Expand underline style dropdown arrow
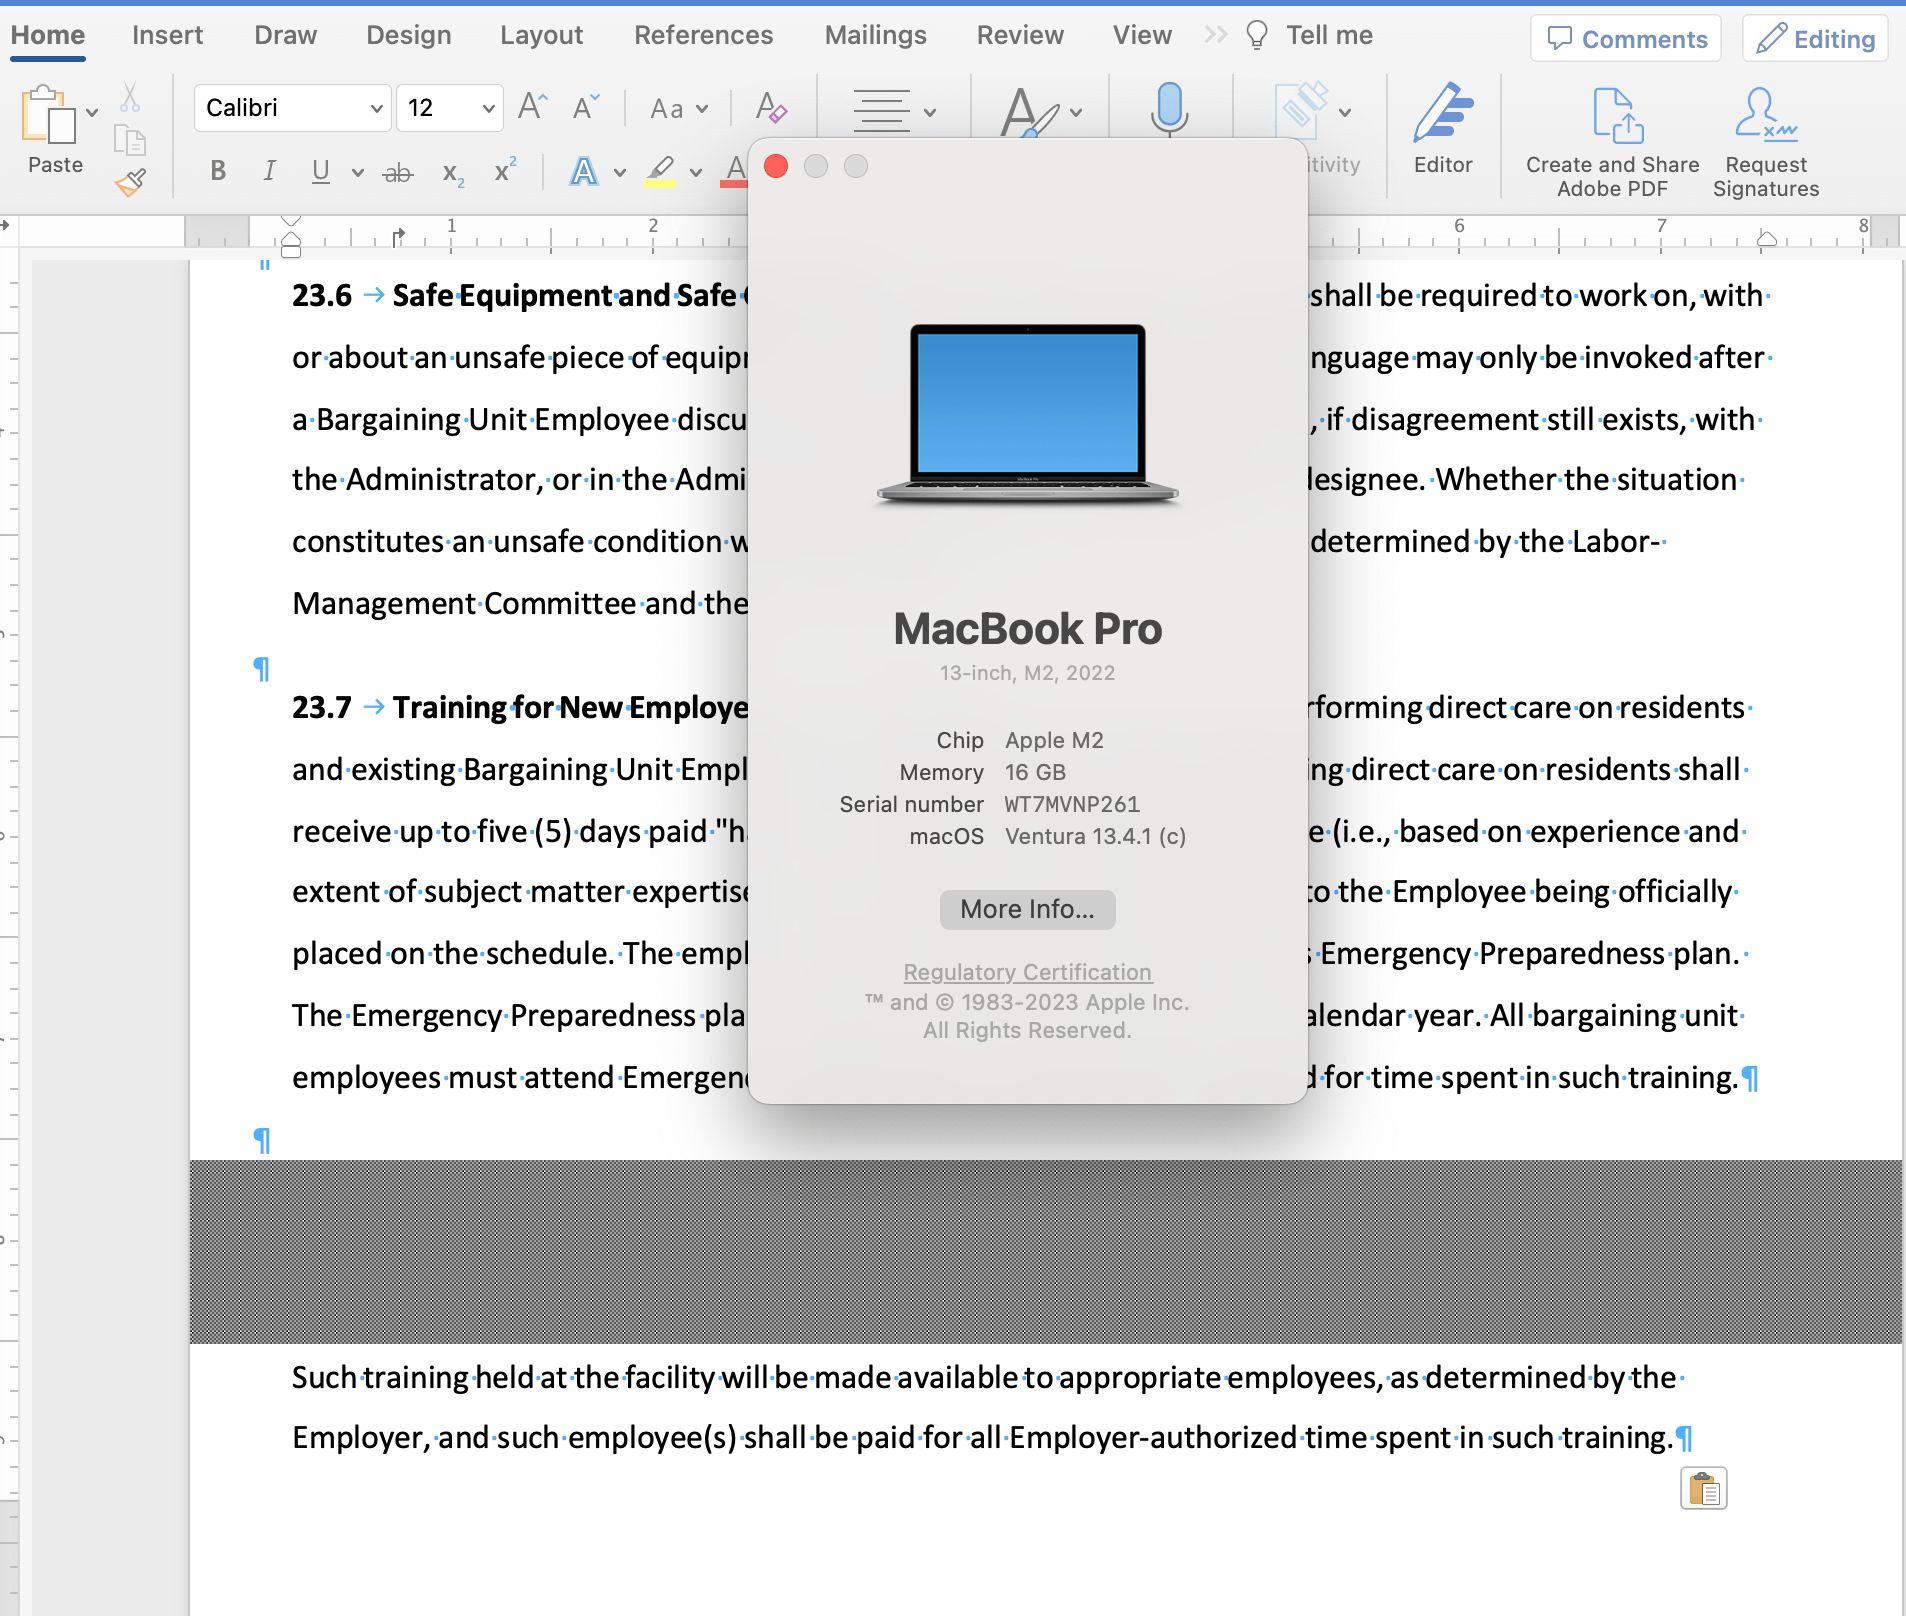Viewport: 1906px width, 1616px height. [x=357, y=173]
